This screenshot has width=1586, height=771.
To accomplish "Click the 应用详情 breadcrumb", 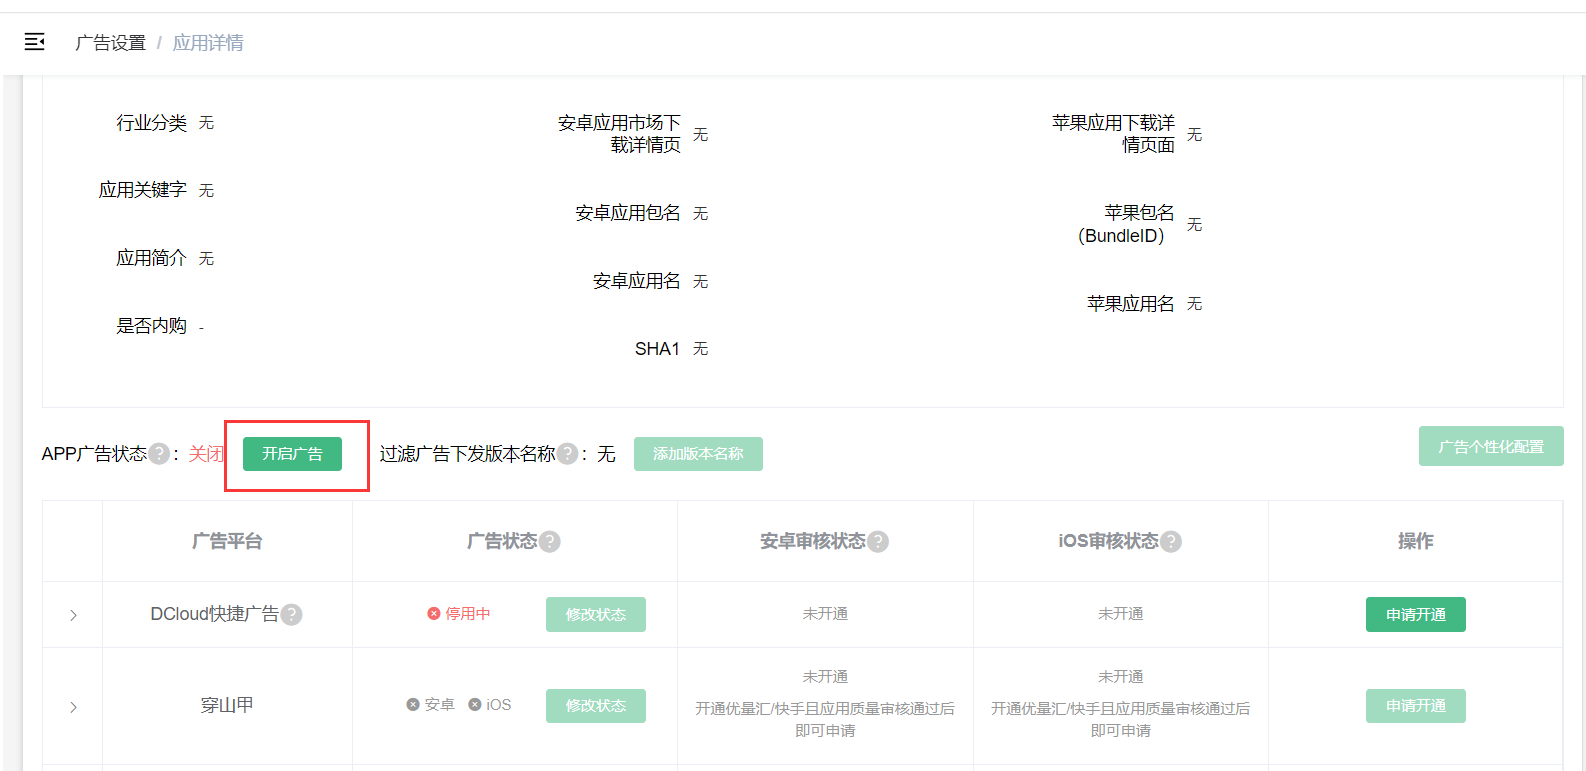I will pyautogui.click(x=208, y=43).
